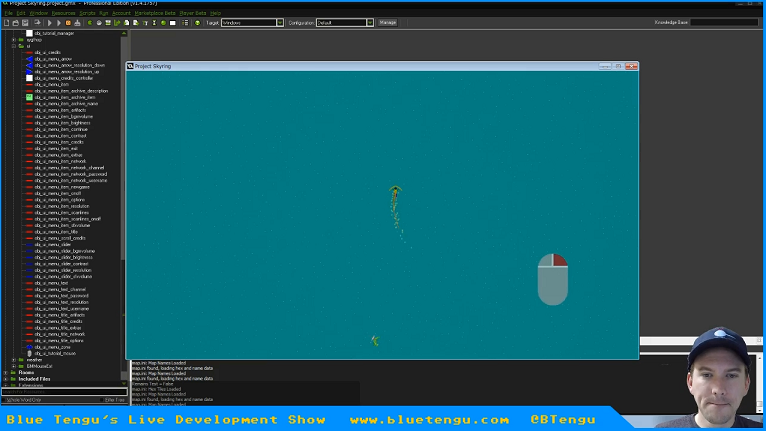Click the Create Sound icon
This screenshot has width=766, height=431.
99,23
